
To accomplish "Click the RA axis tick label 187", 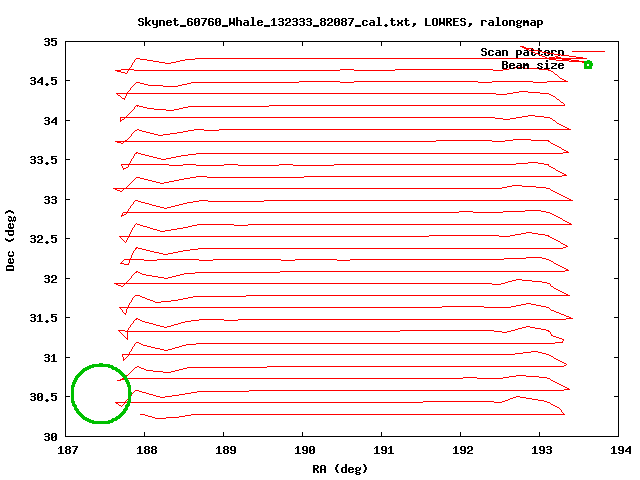I will point(67,450).
